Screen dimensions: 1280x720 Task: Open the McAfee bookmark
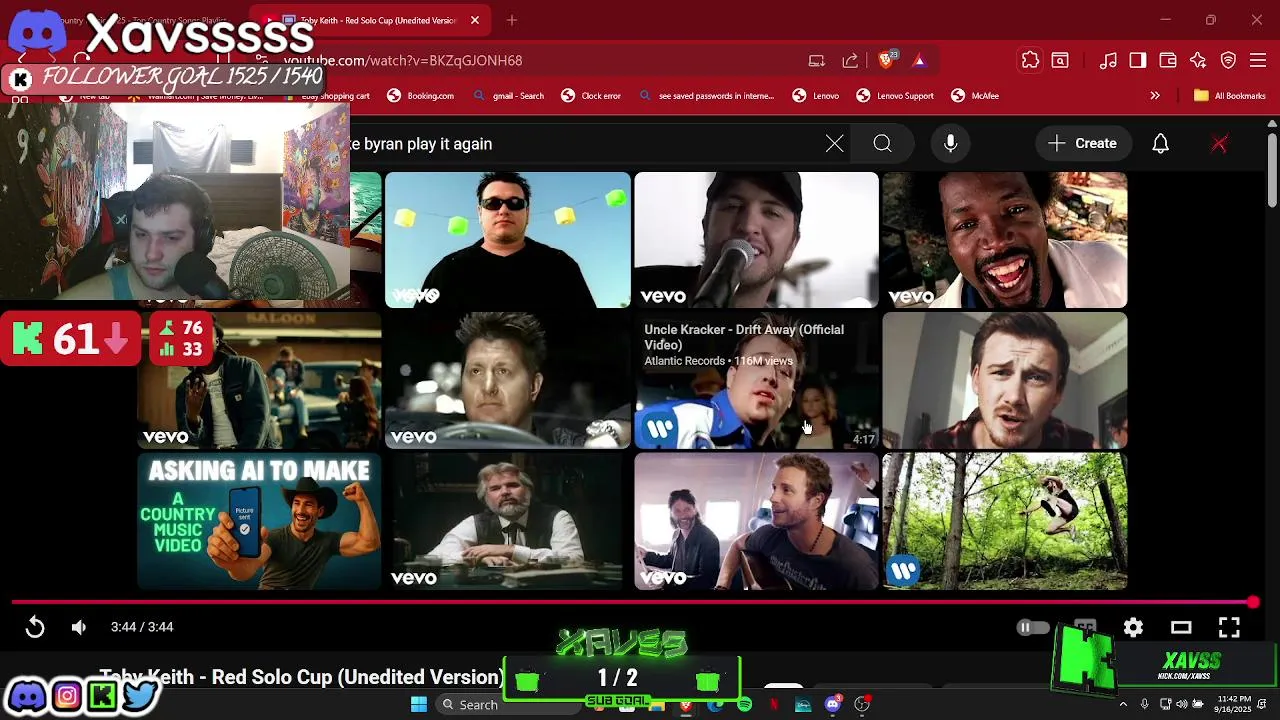(x=975, y=96)
